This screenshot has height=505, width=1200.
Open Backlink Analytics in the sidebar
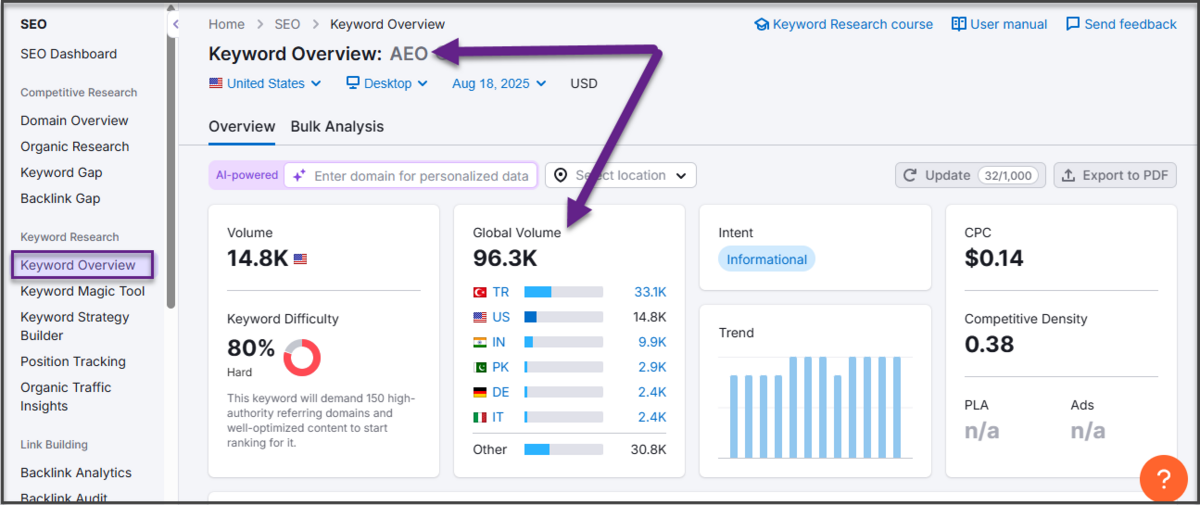[x=76, y=472]
